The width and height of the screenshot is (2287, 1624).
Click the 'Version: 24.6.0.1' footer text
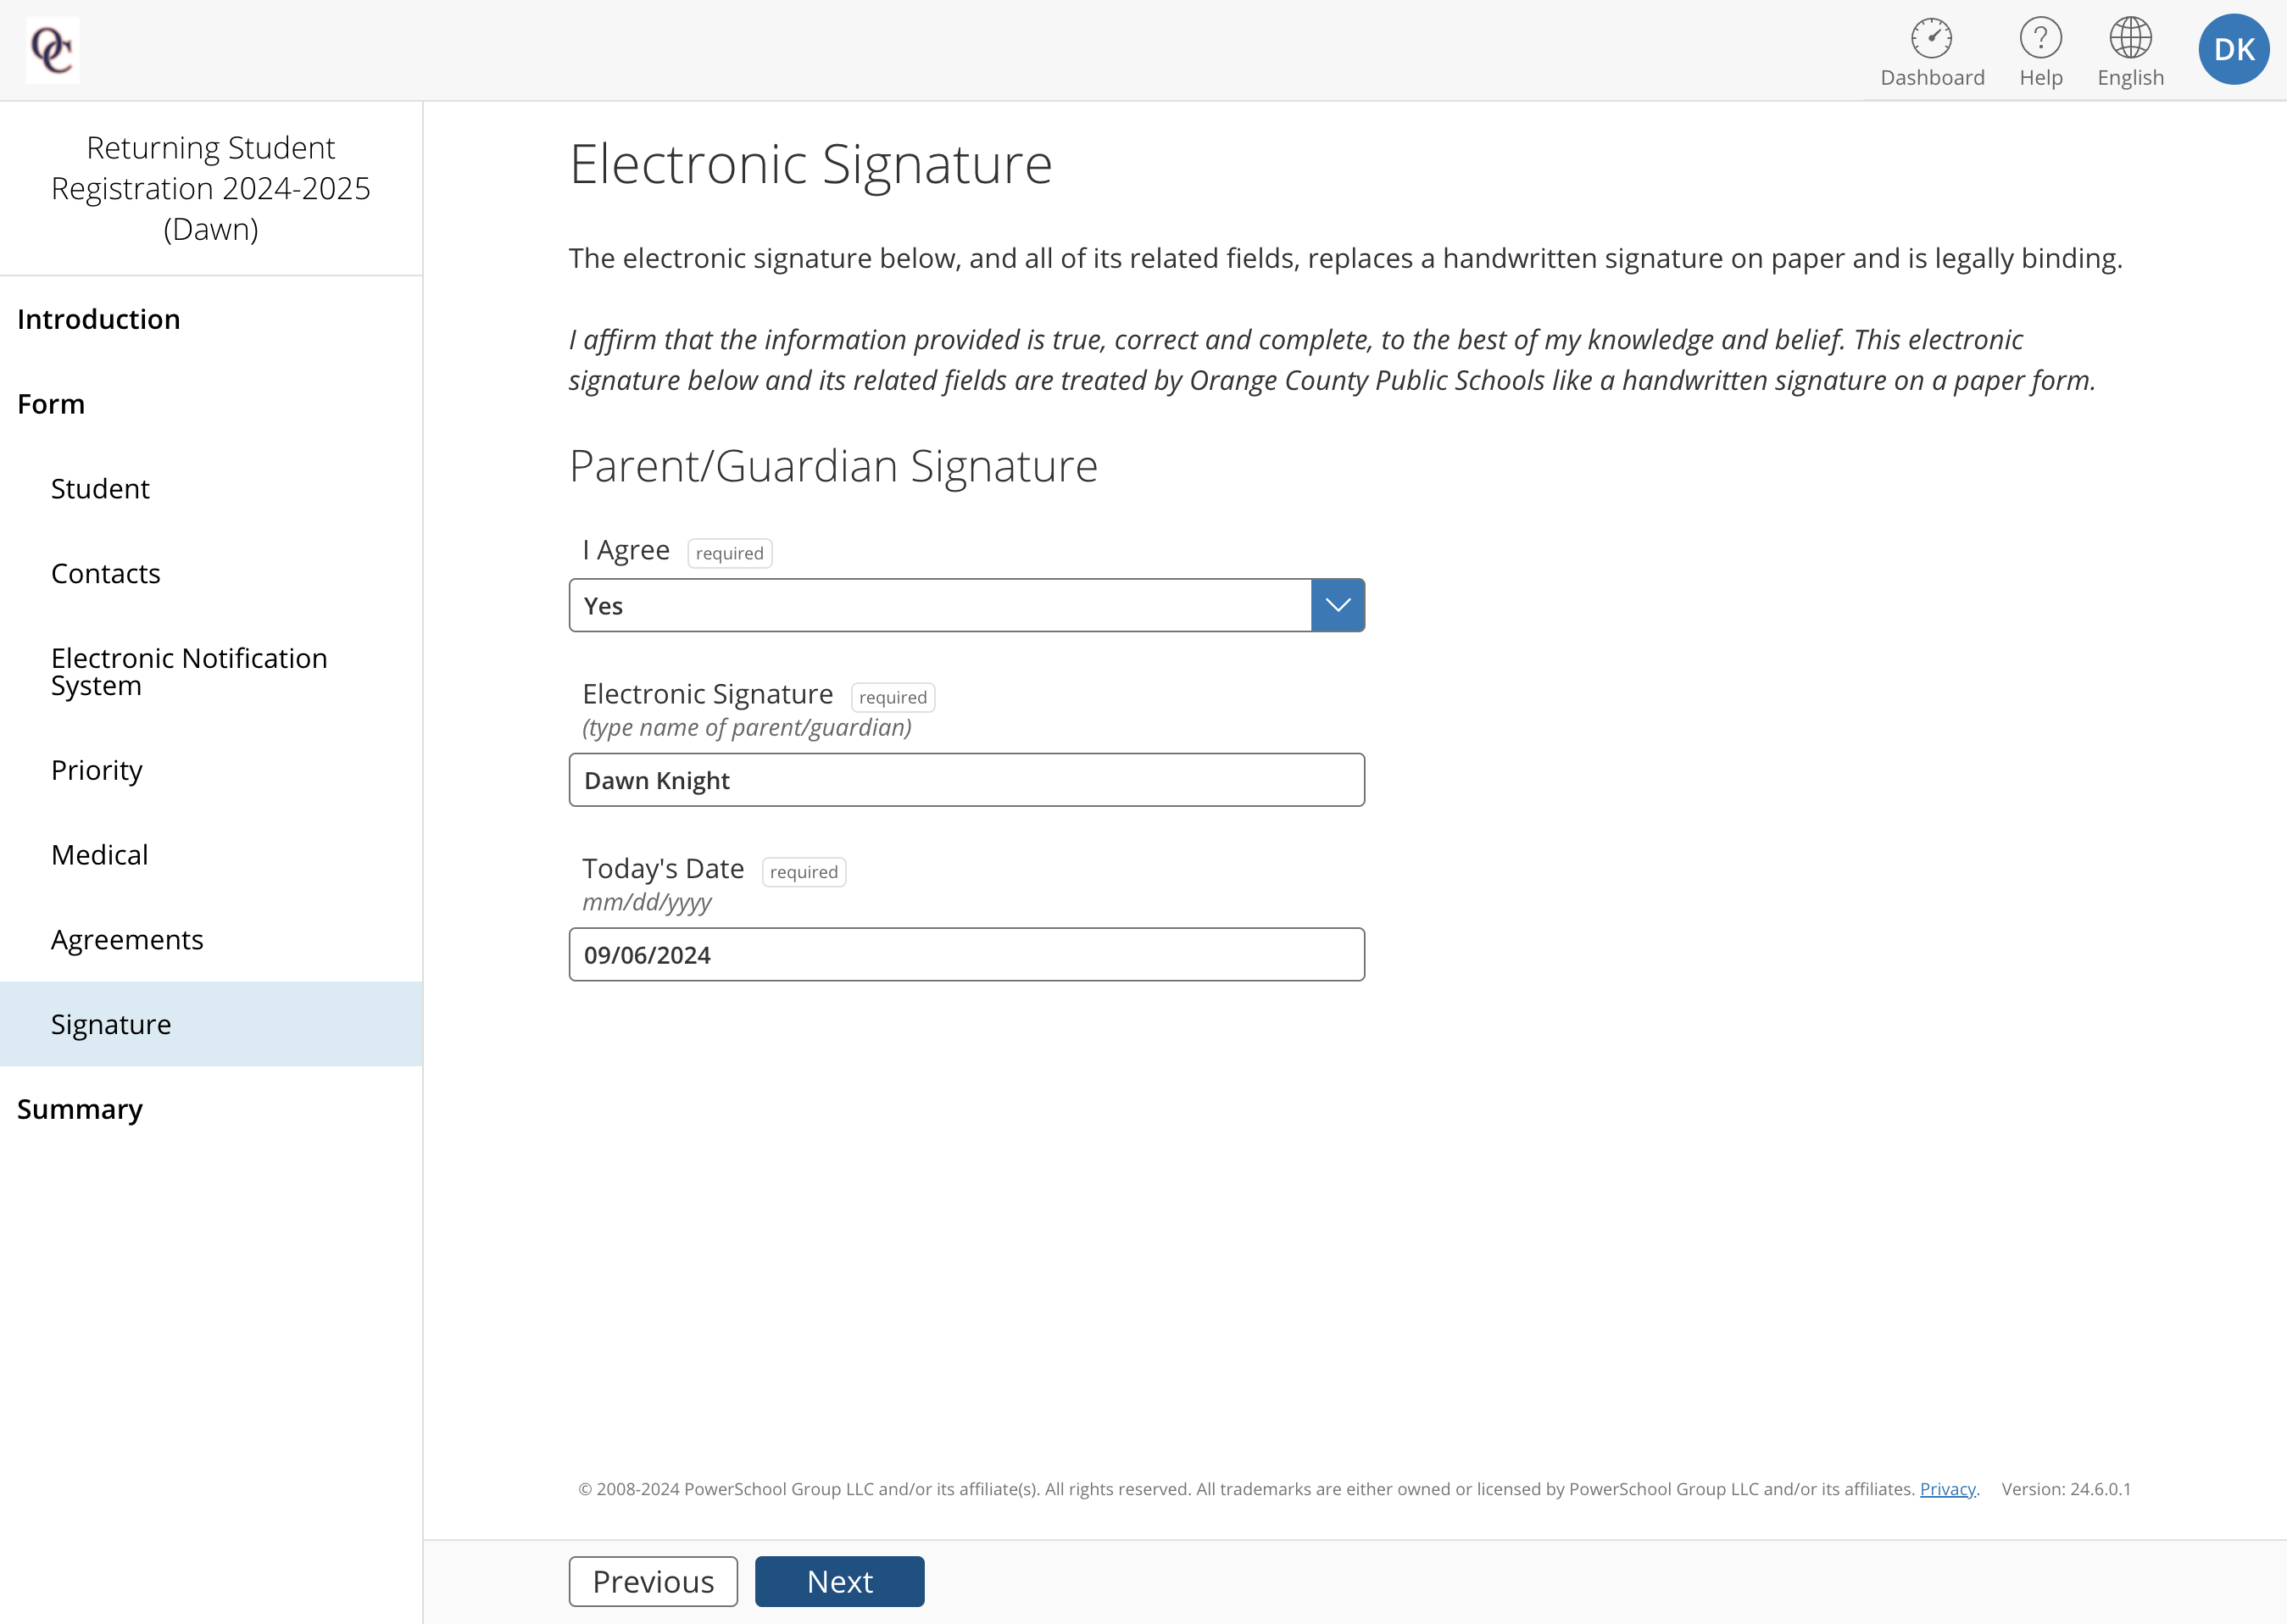coord(2066,1489)
